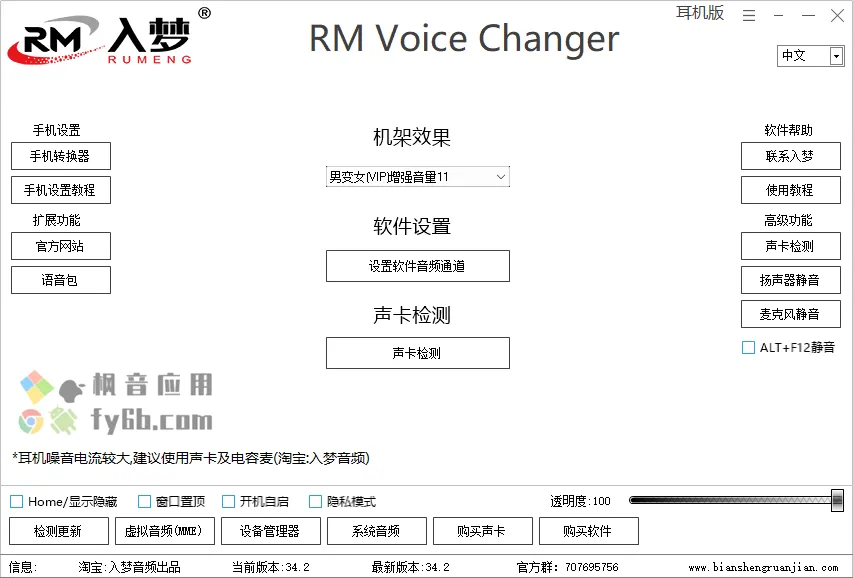Image resolution: width=853 pixels, height=578 pixels.
Task: Open 手机转换器 phone converter
Action: (61, 156)
